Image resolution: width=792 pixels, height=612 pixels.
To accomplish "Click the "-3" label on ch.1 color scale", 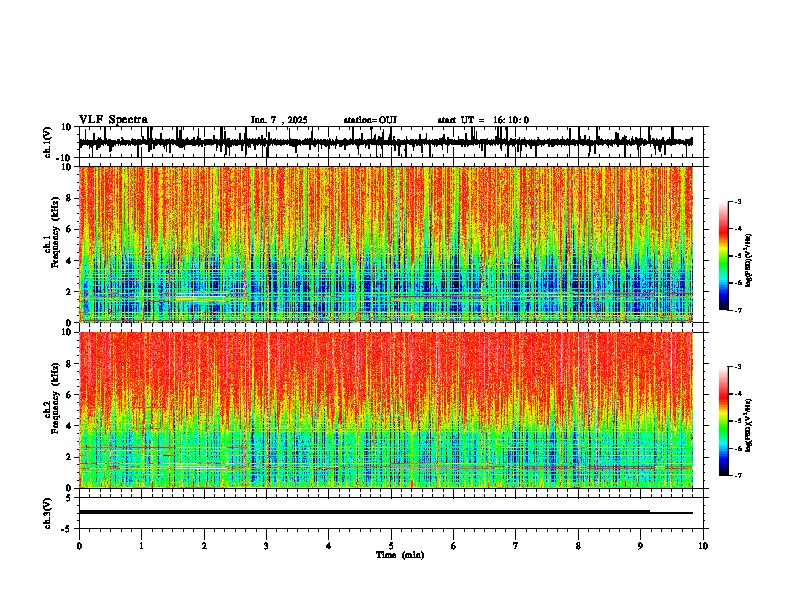I will coord(737,202).
